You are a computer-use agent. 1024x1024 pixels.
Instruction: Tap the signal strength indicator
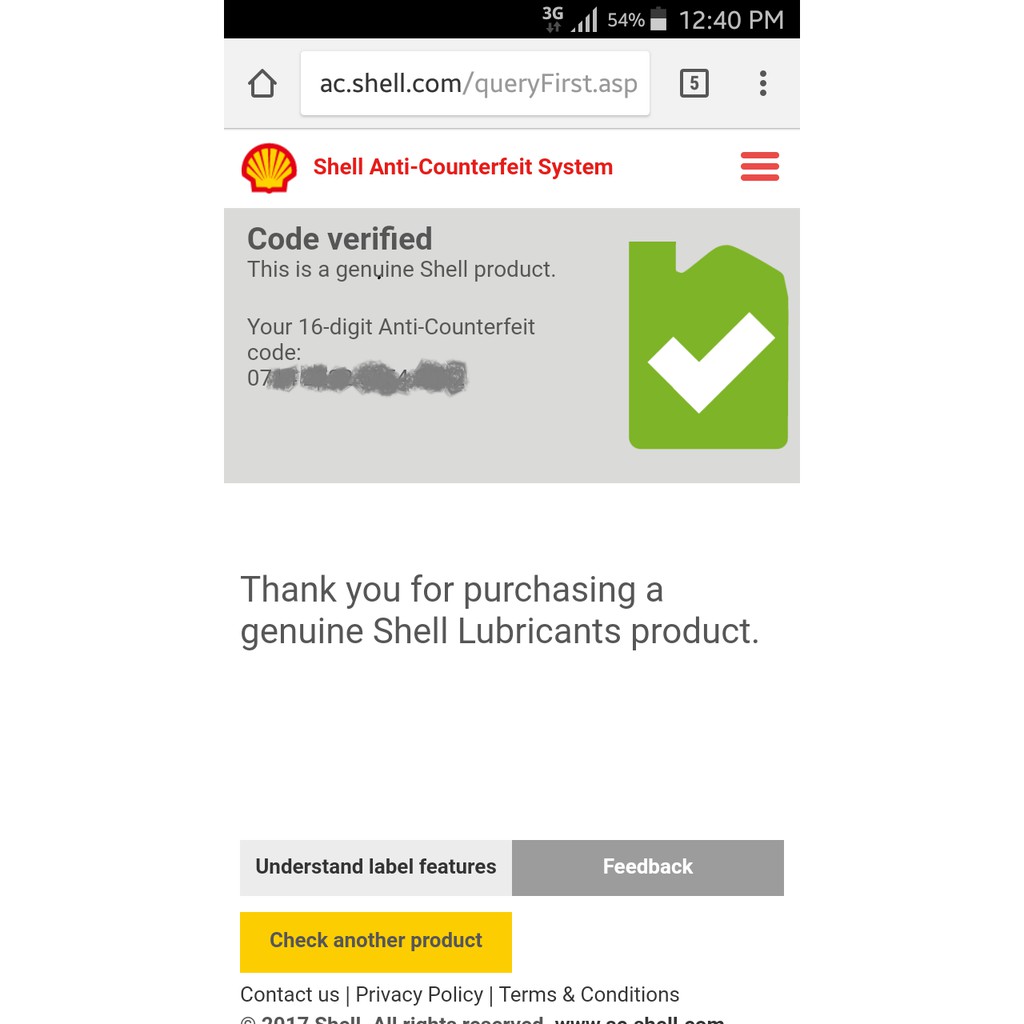pos(584,20)
